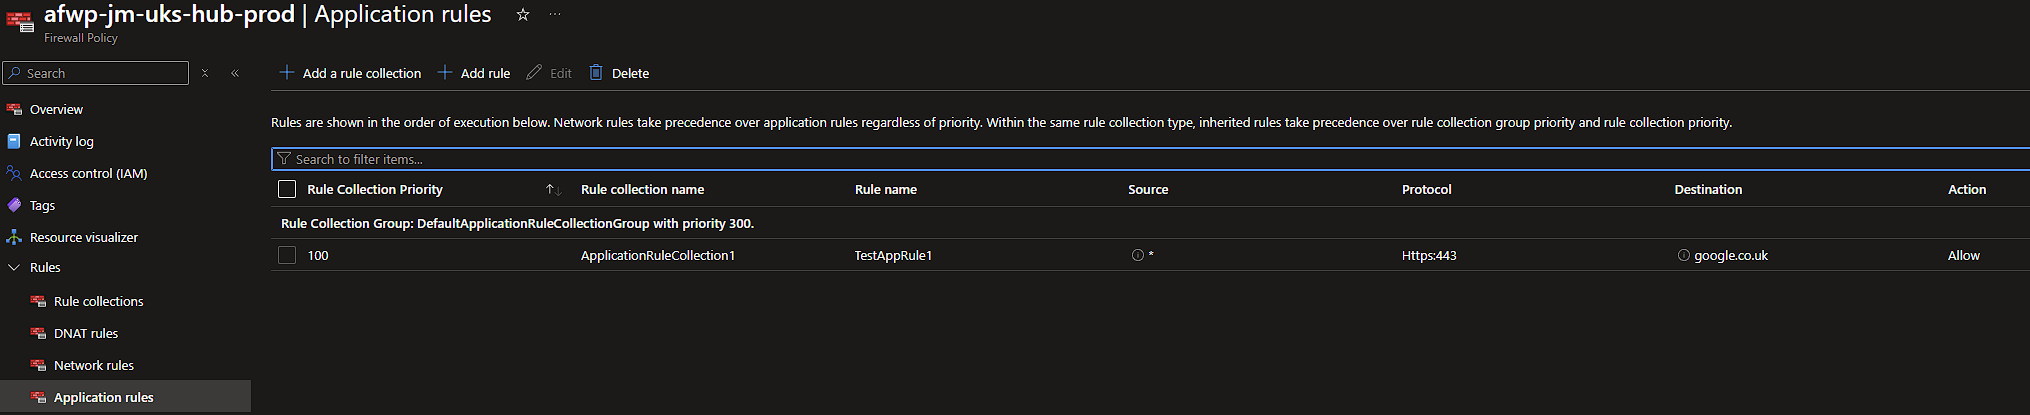Collapse the sidebar with double chevron

235,73
